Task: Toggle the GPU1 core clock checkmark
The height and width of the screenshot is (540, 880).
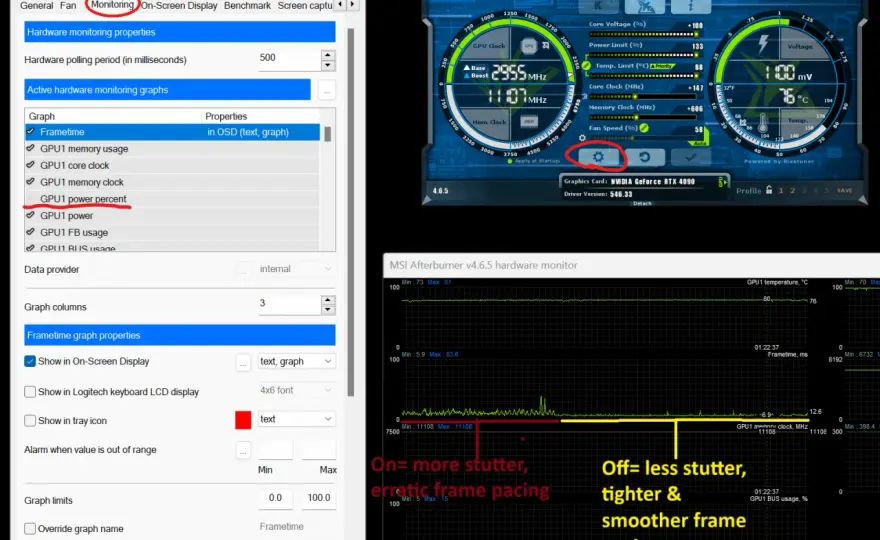Action: tap(30, 165)
